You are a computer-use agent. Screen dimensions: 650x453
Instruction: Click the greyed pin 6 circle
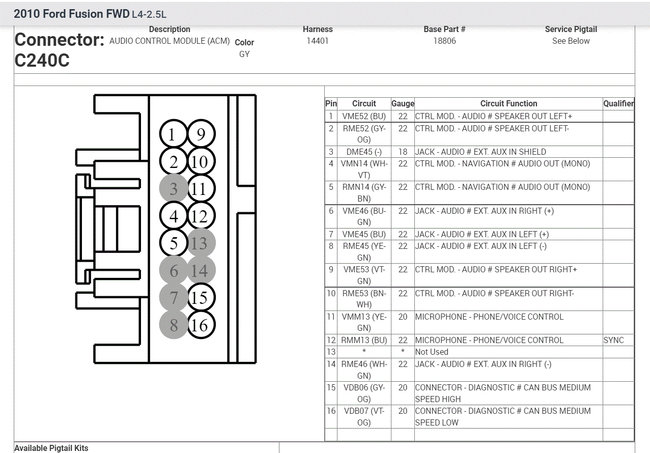click(173, 270)
